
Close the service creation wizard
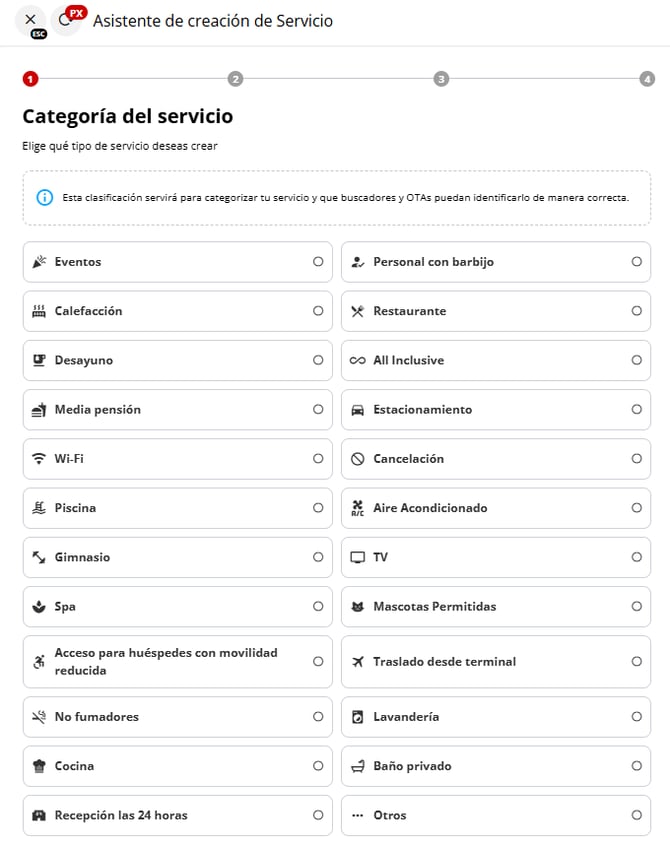click(x=30, y=20)
